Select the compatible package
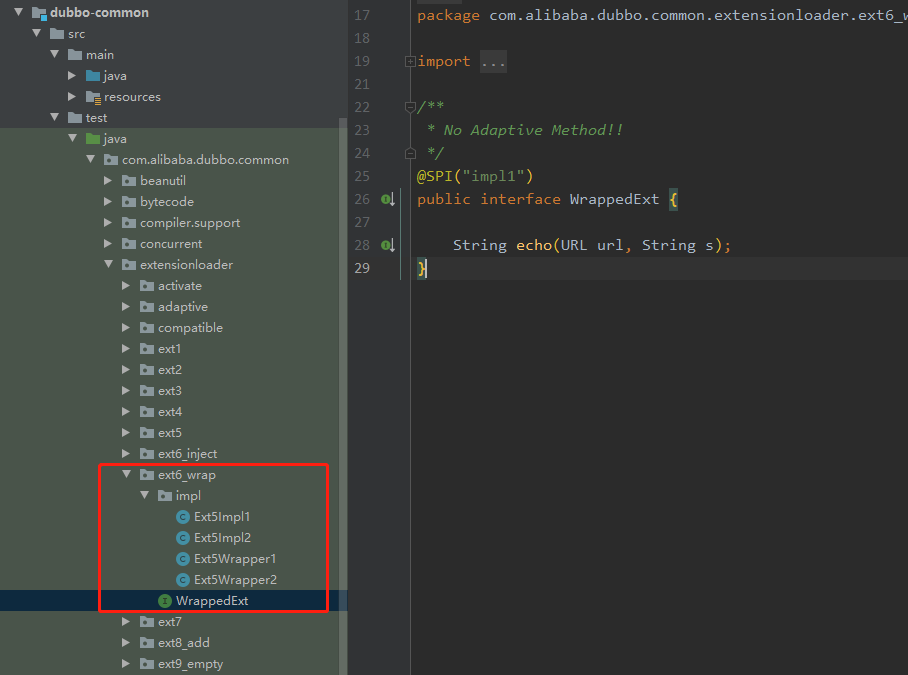Screen dimensions: 908x675 [191, 328]
